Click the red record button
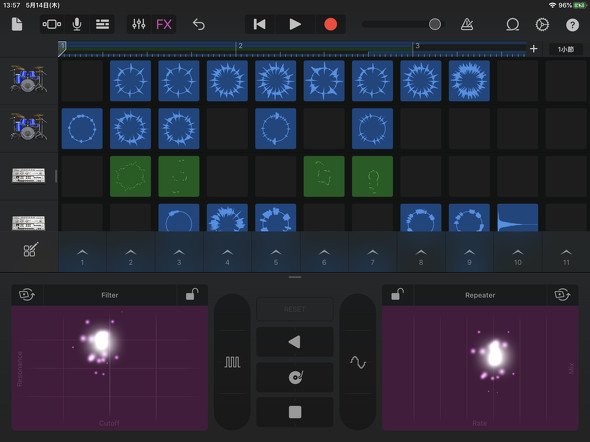 click(x=330, y=24)
